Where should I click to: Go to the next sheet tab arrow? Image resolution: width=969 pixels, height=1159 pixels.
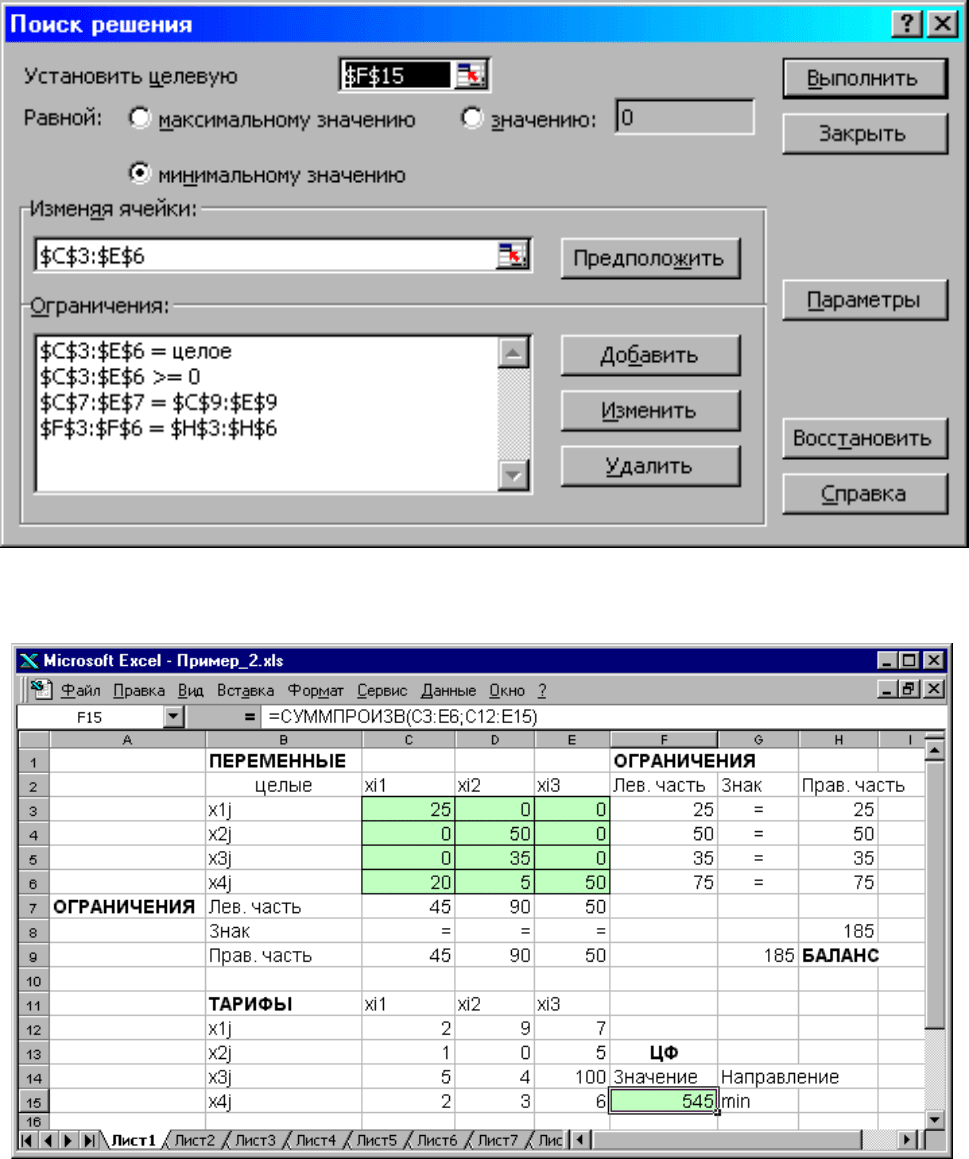[x=68, y=1141]
